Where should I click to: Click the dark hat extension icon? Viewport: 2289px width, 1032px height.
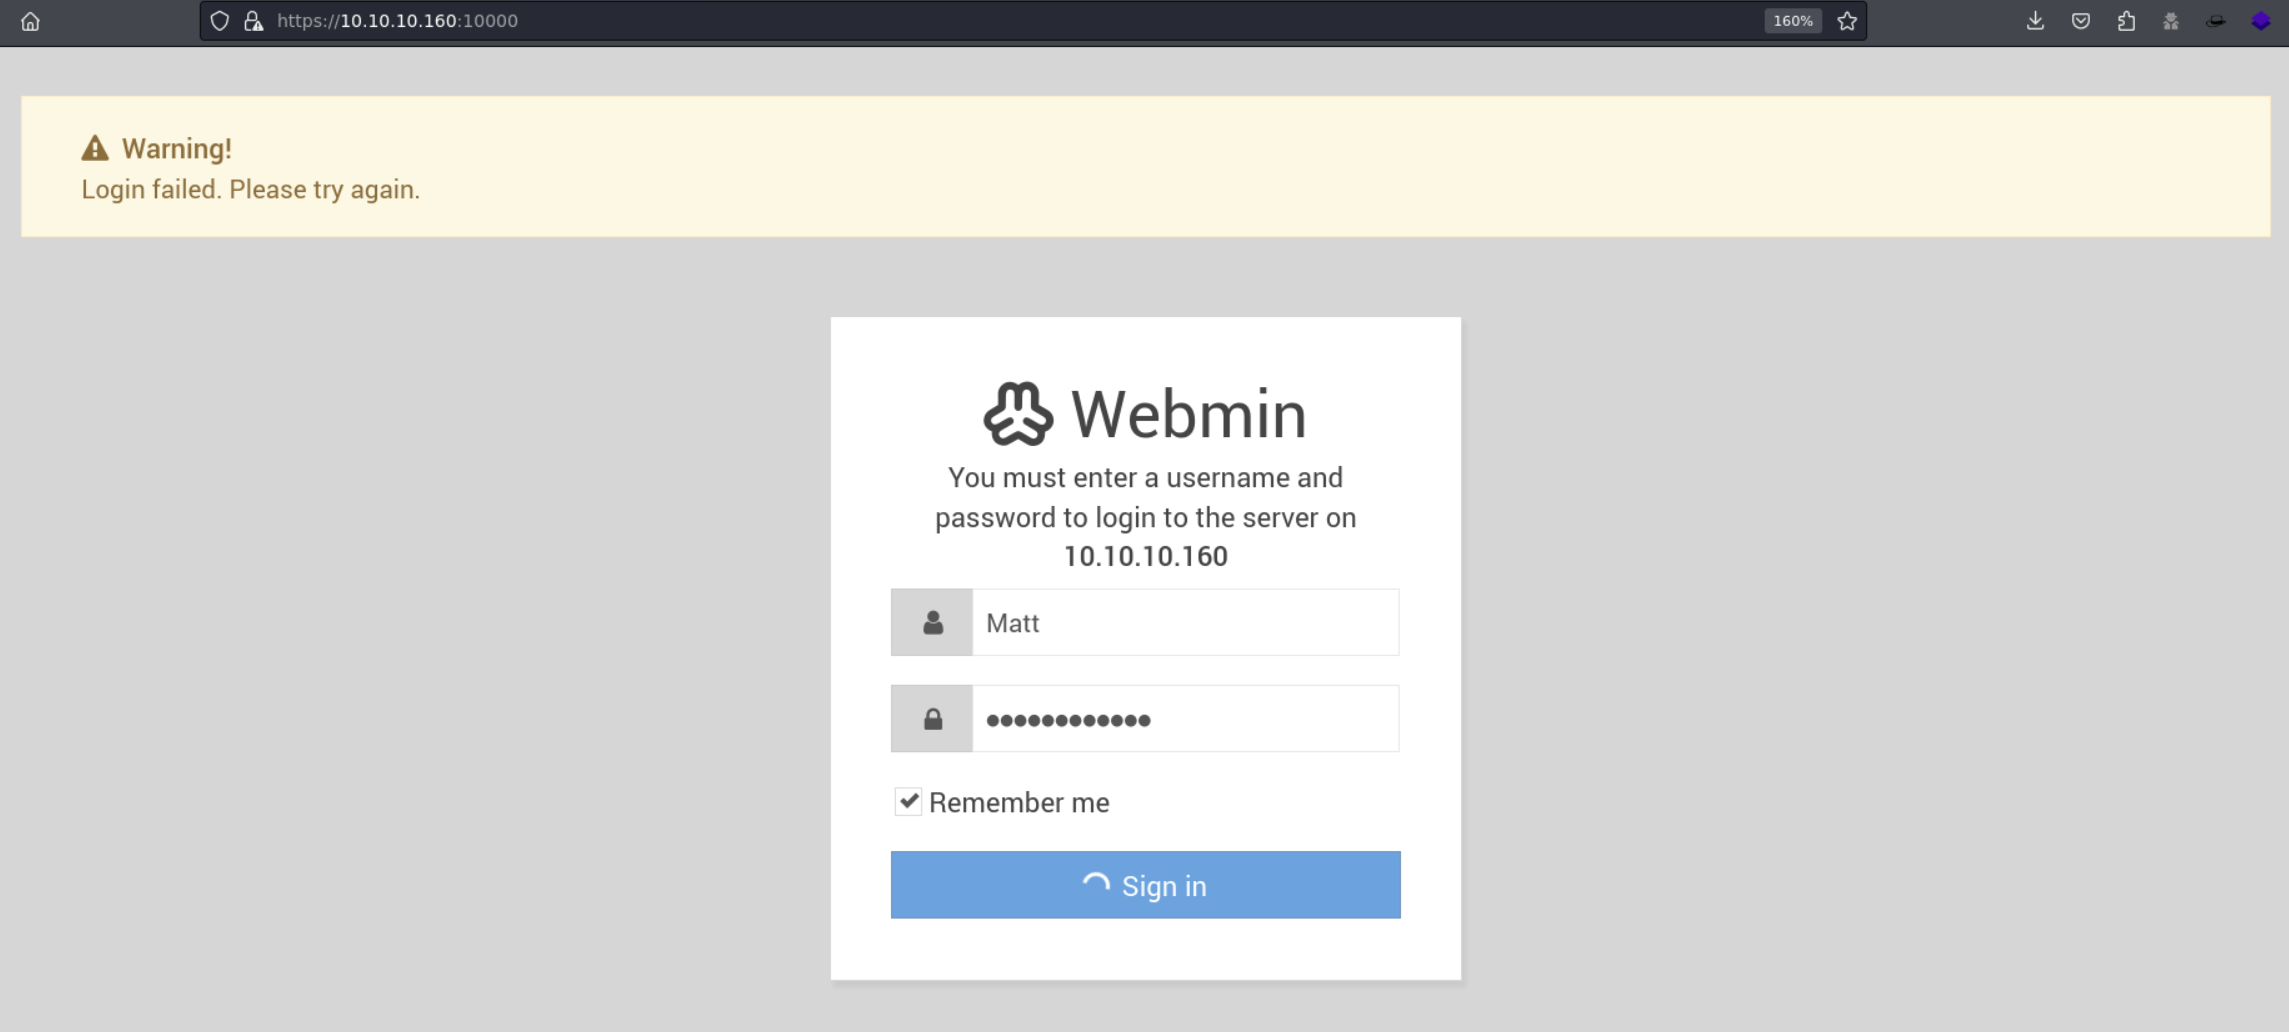point(2216,21)
